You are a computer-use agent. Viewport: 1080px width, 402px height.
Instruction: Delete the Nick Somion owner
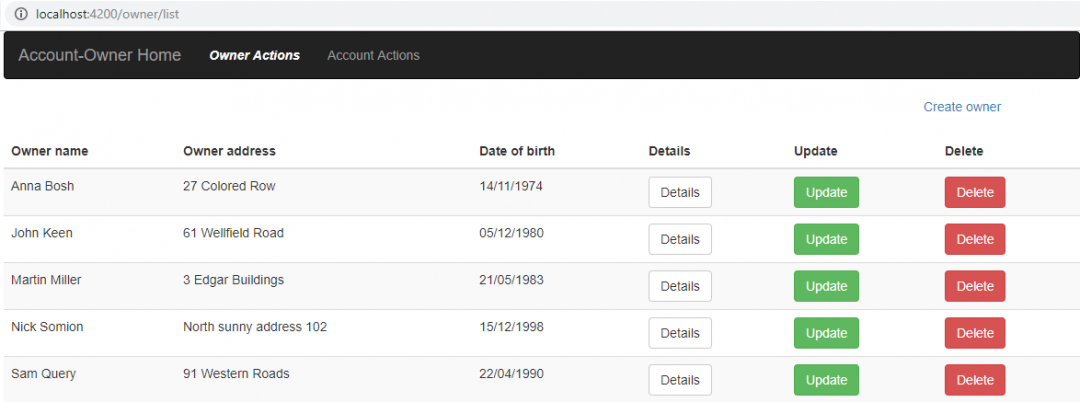[975, 332]
